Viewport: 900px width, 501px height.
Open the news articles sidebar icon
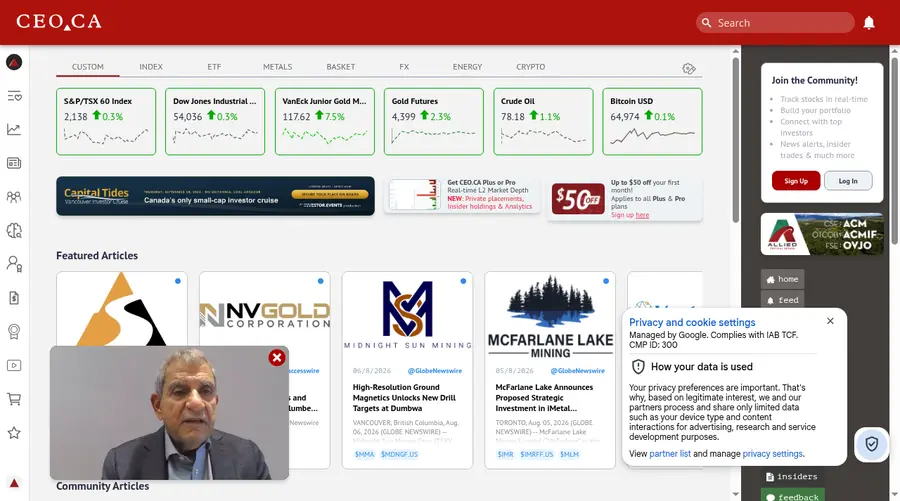pos(14,164)
